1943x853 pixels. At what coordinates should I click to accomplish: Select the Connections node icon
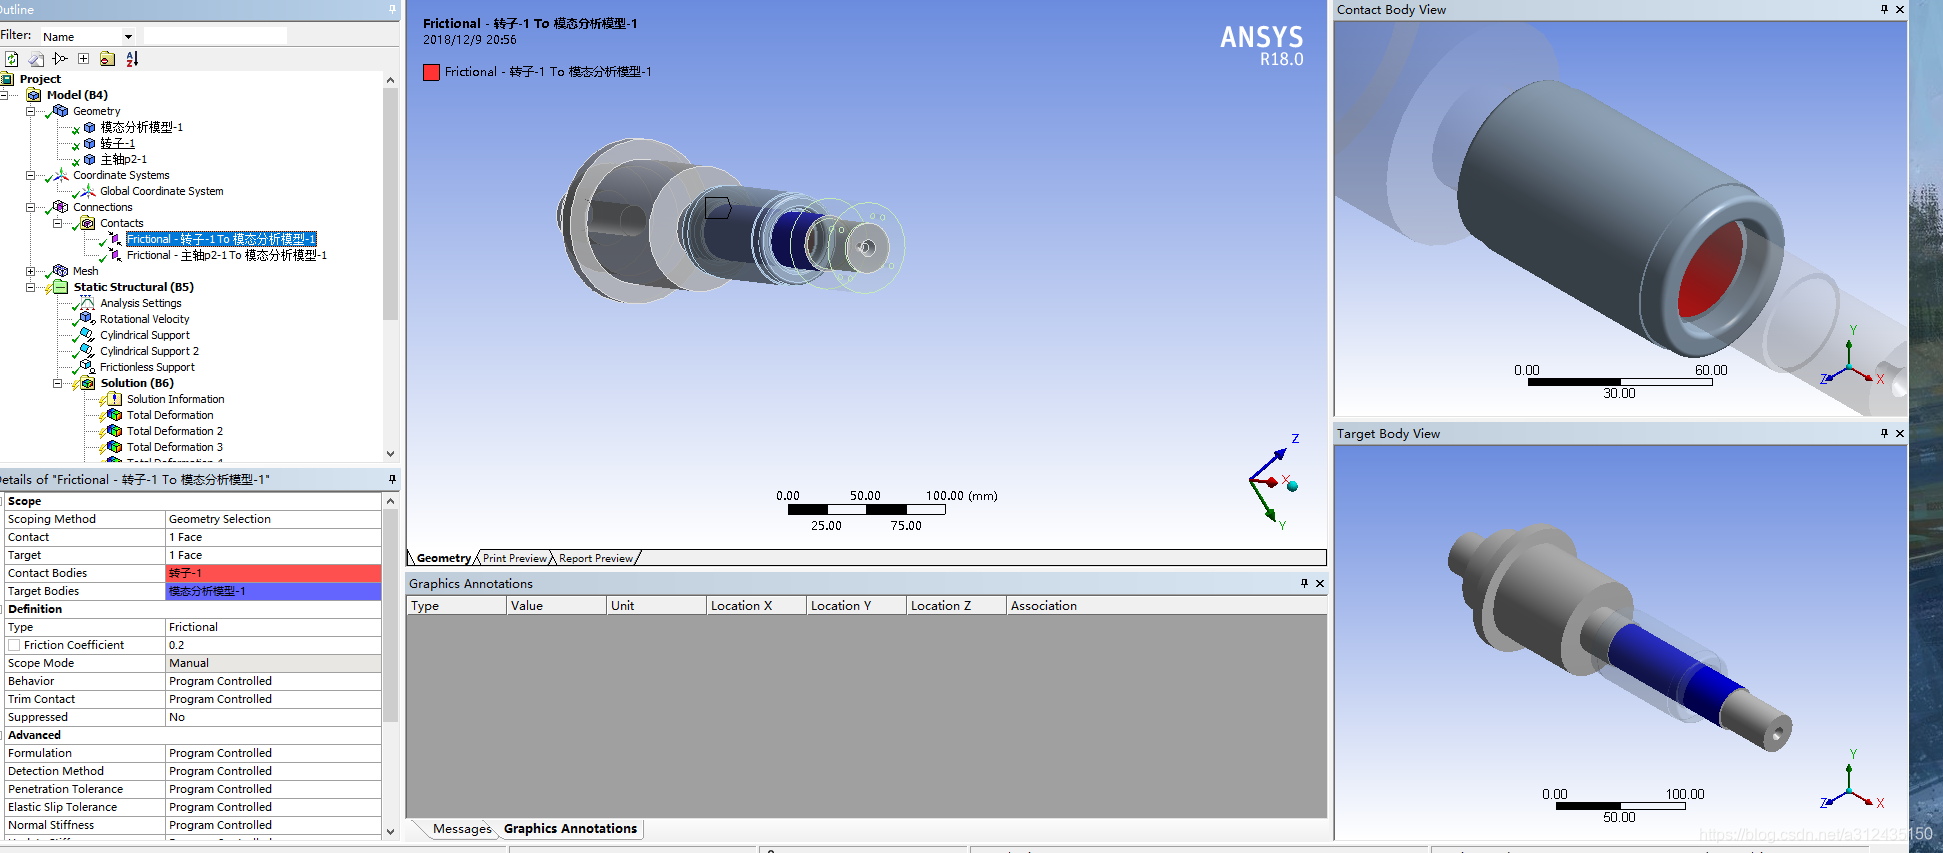(x=61, y=207)
